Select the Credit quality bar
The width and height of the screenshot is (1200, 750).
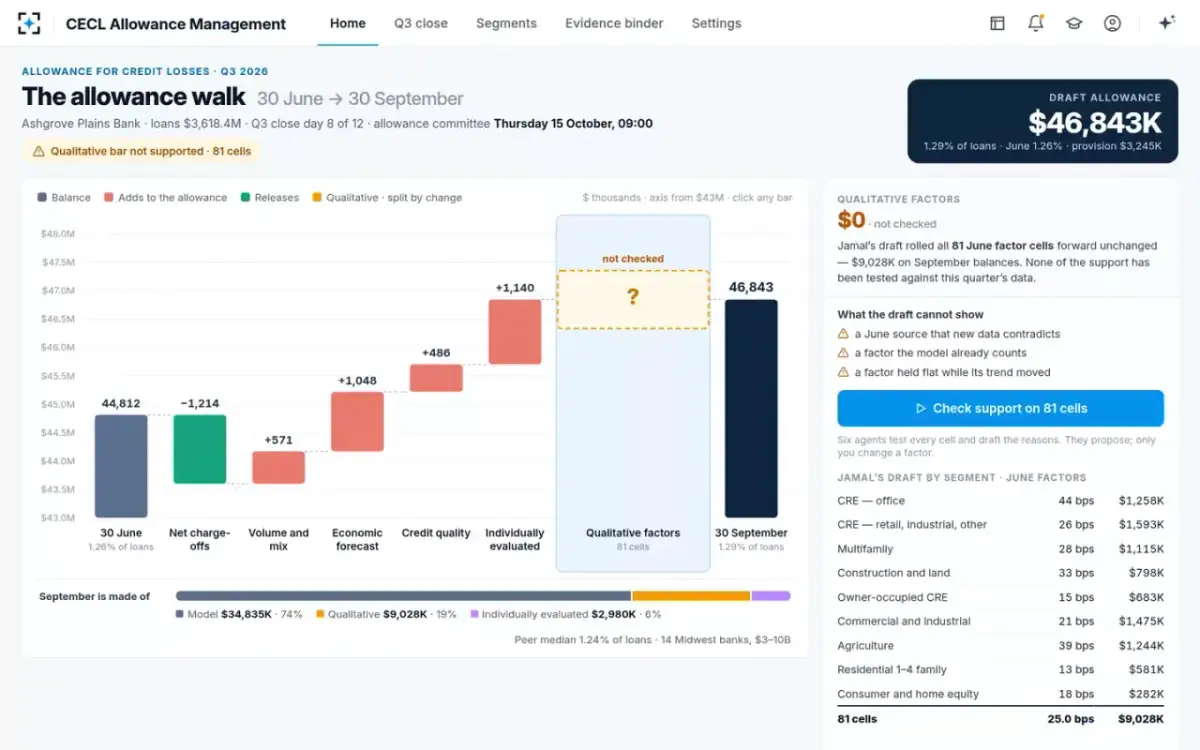[436, 378]
